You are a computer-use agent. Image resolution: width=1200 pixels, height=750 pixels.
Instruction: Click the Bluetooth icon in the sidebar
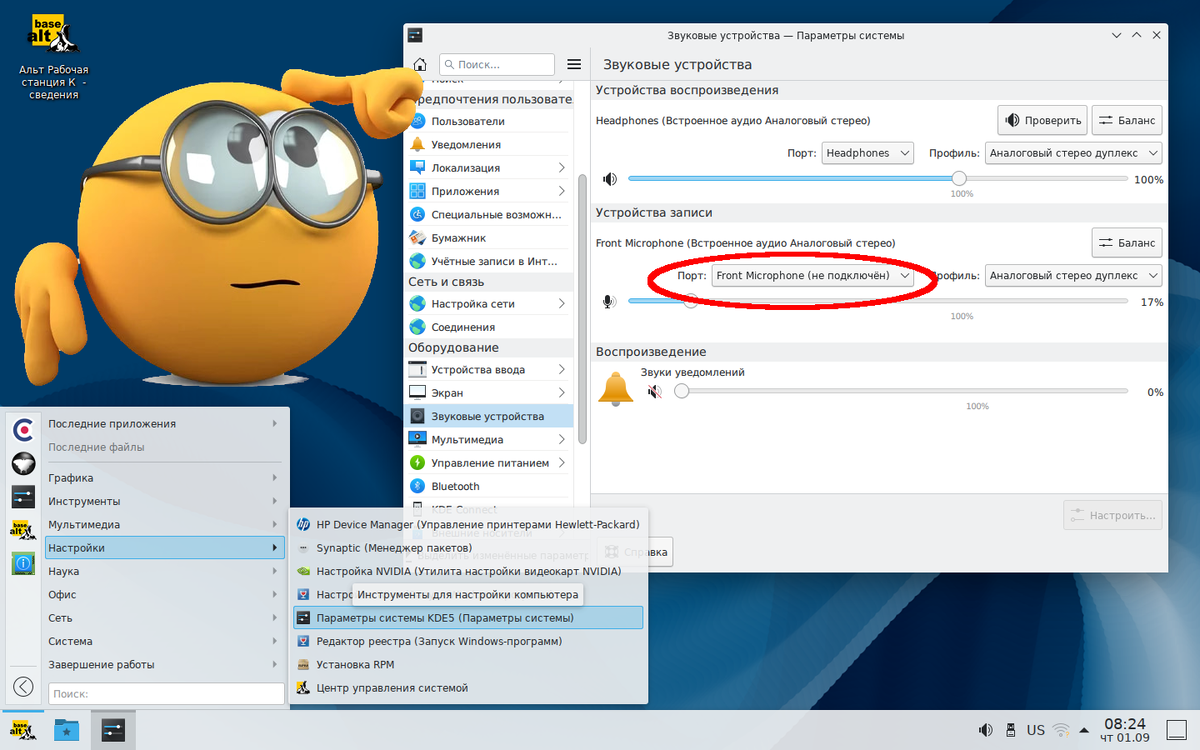[x=418, y=486]
